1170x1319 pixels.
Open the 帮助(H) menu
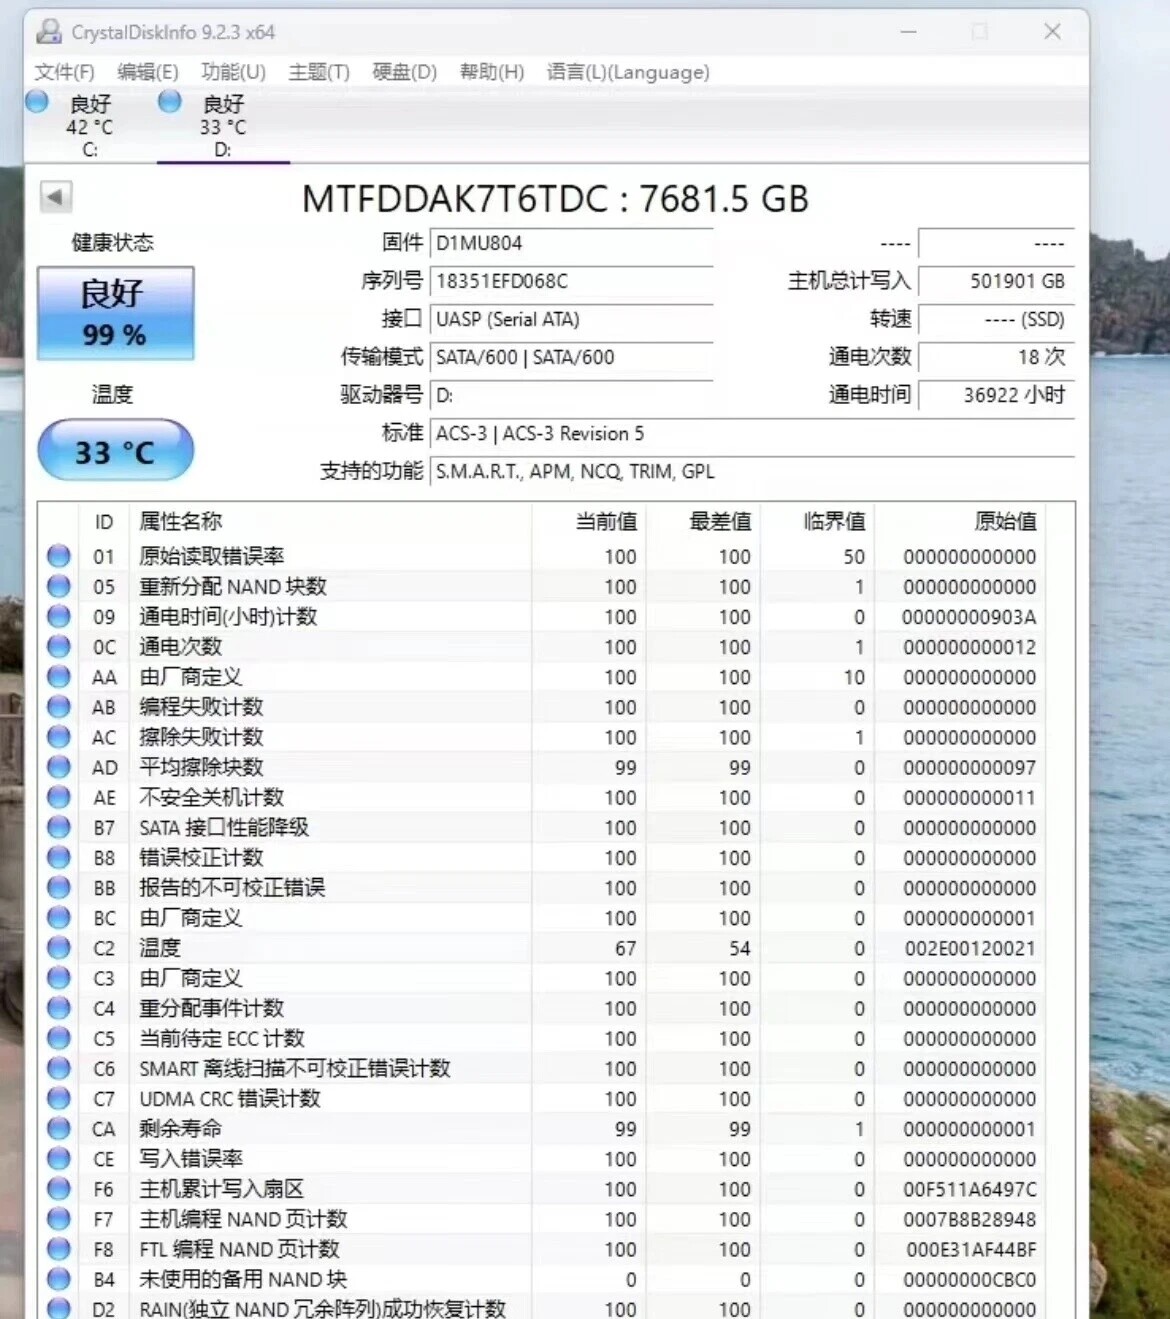[x=491, y=72]
